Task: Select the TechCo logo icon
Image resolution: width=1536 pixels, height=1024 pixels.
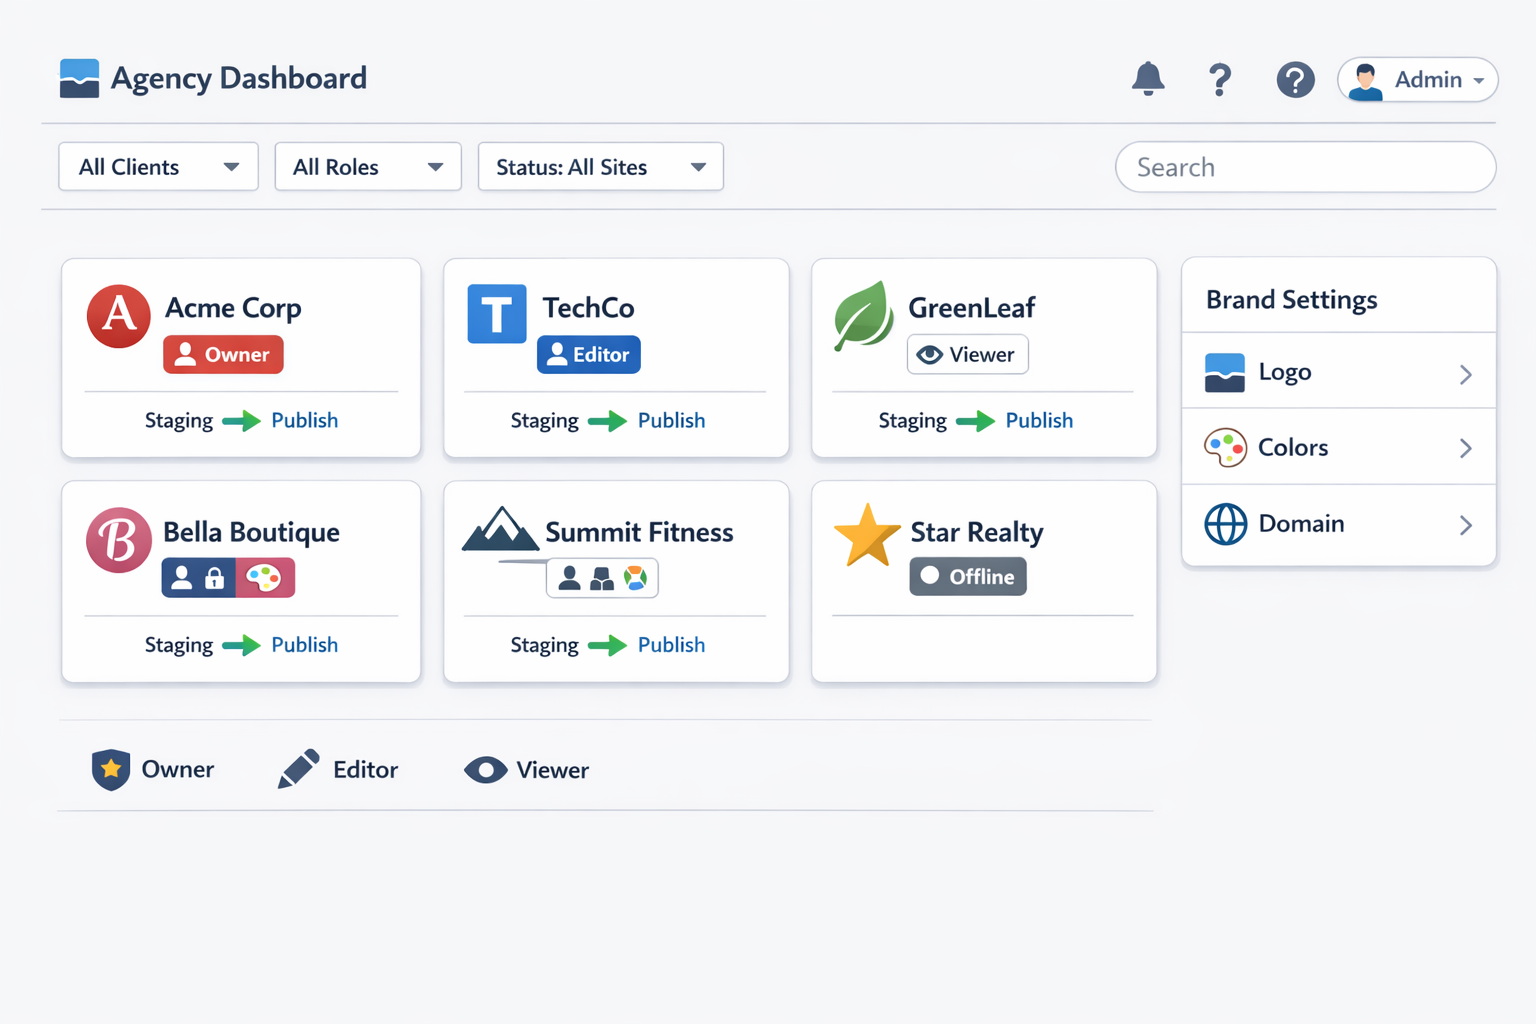Action: click(x=497, y=313)
